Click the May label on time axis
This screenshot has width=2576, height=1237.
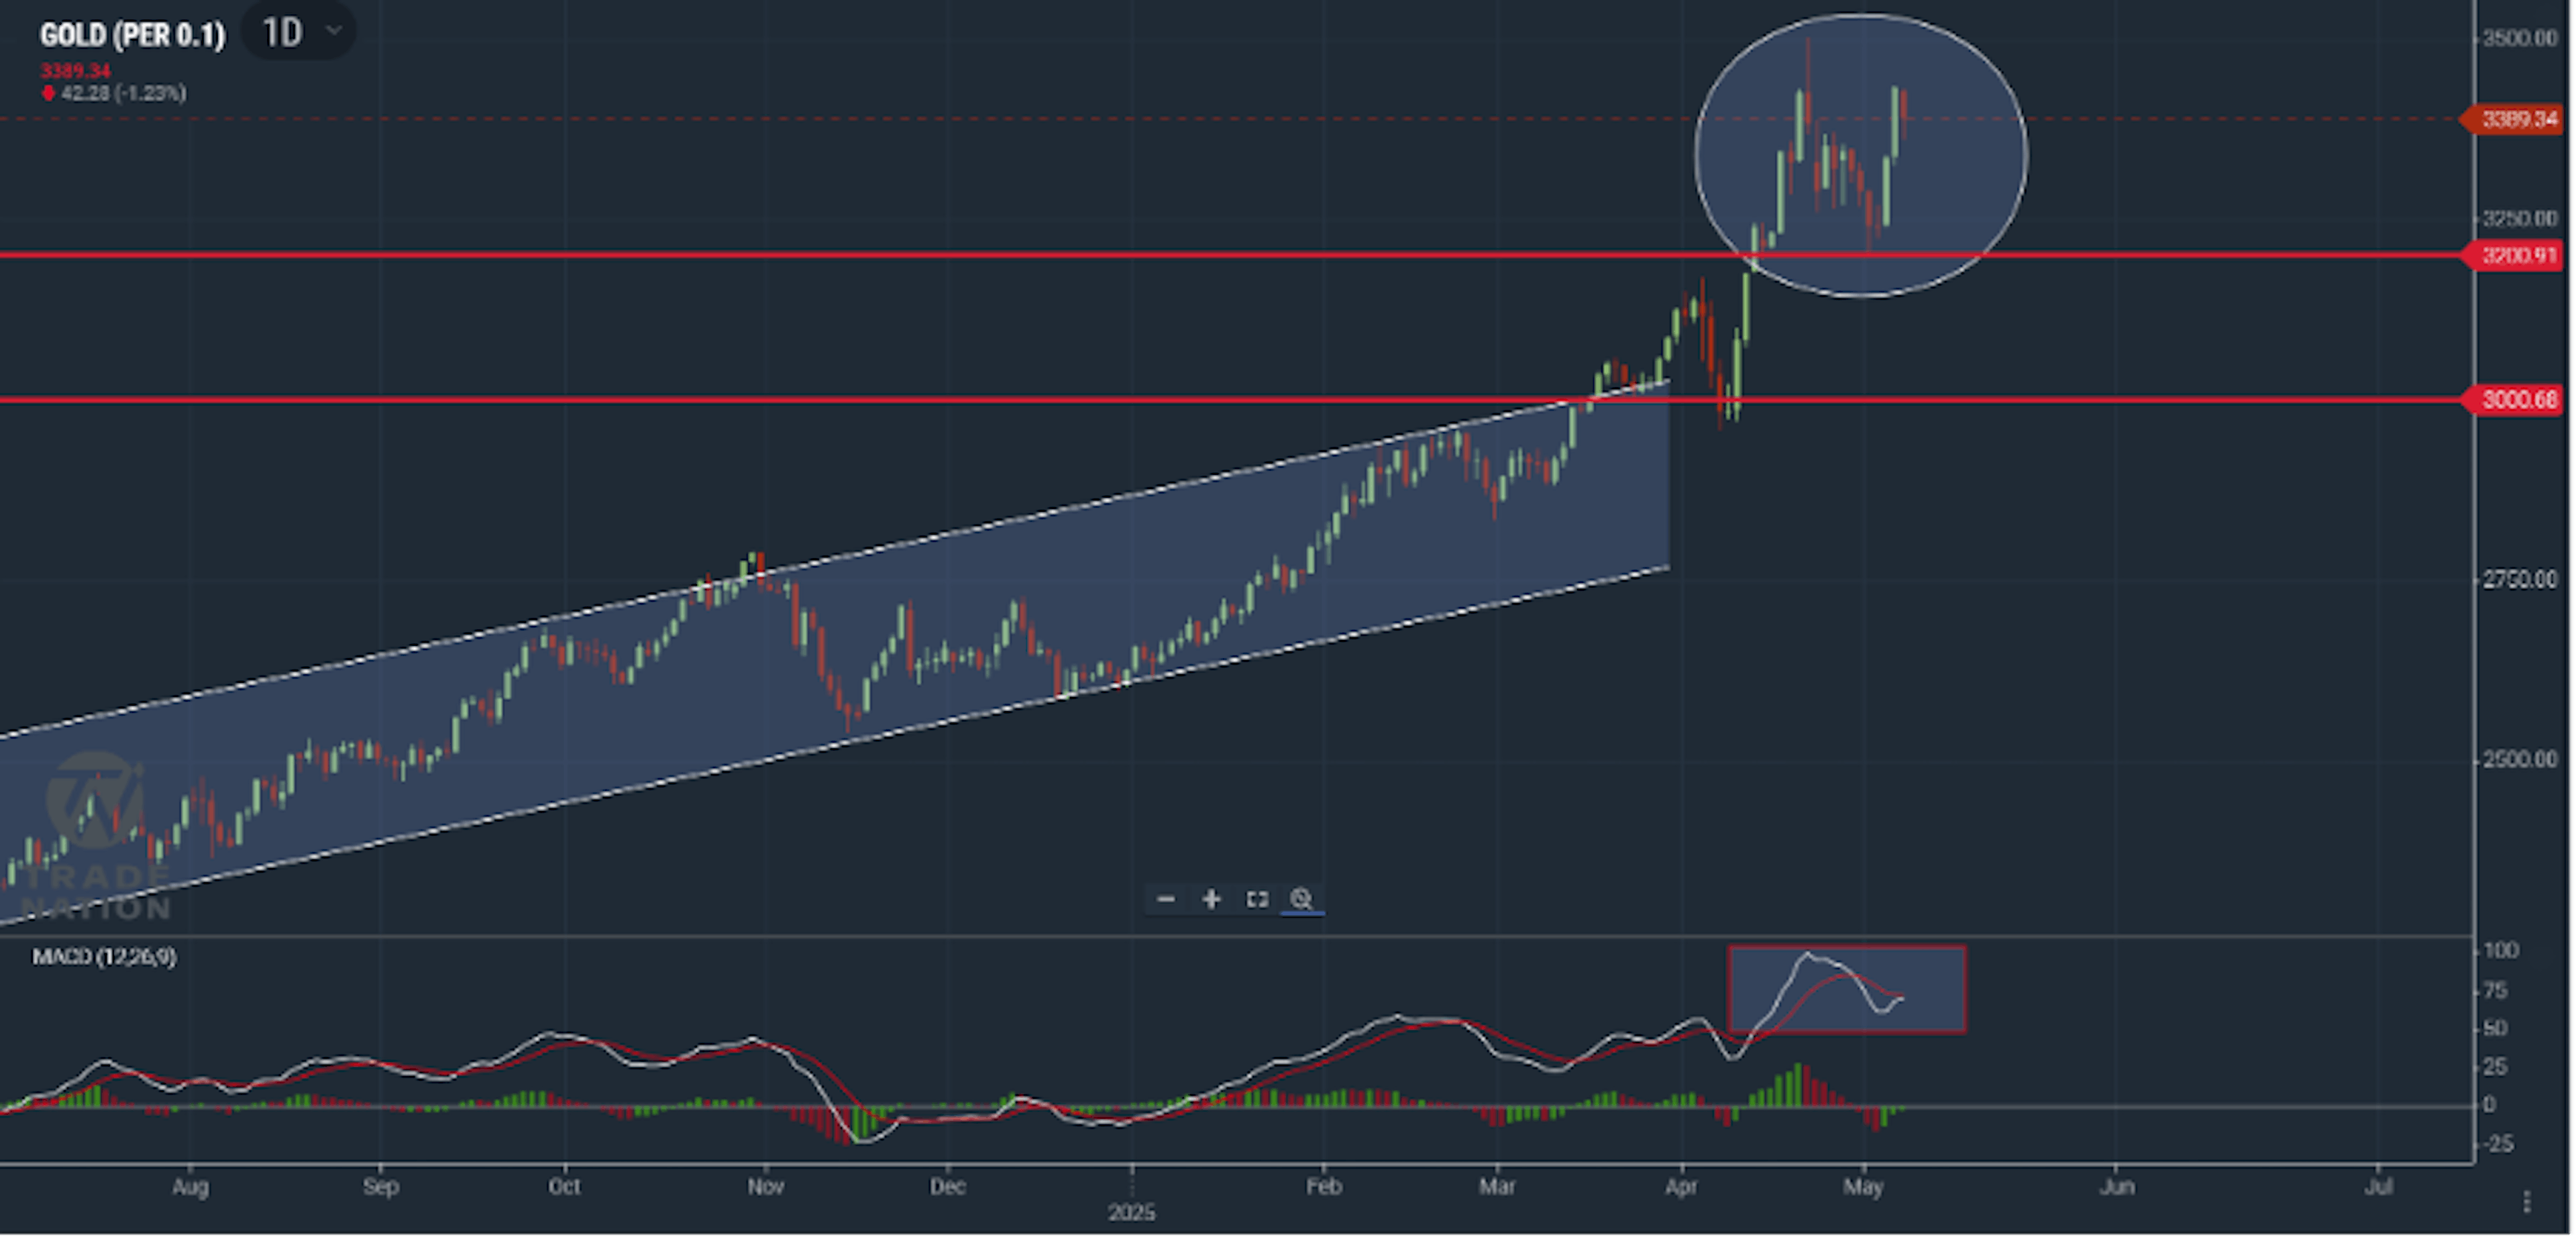1863,1187
